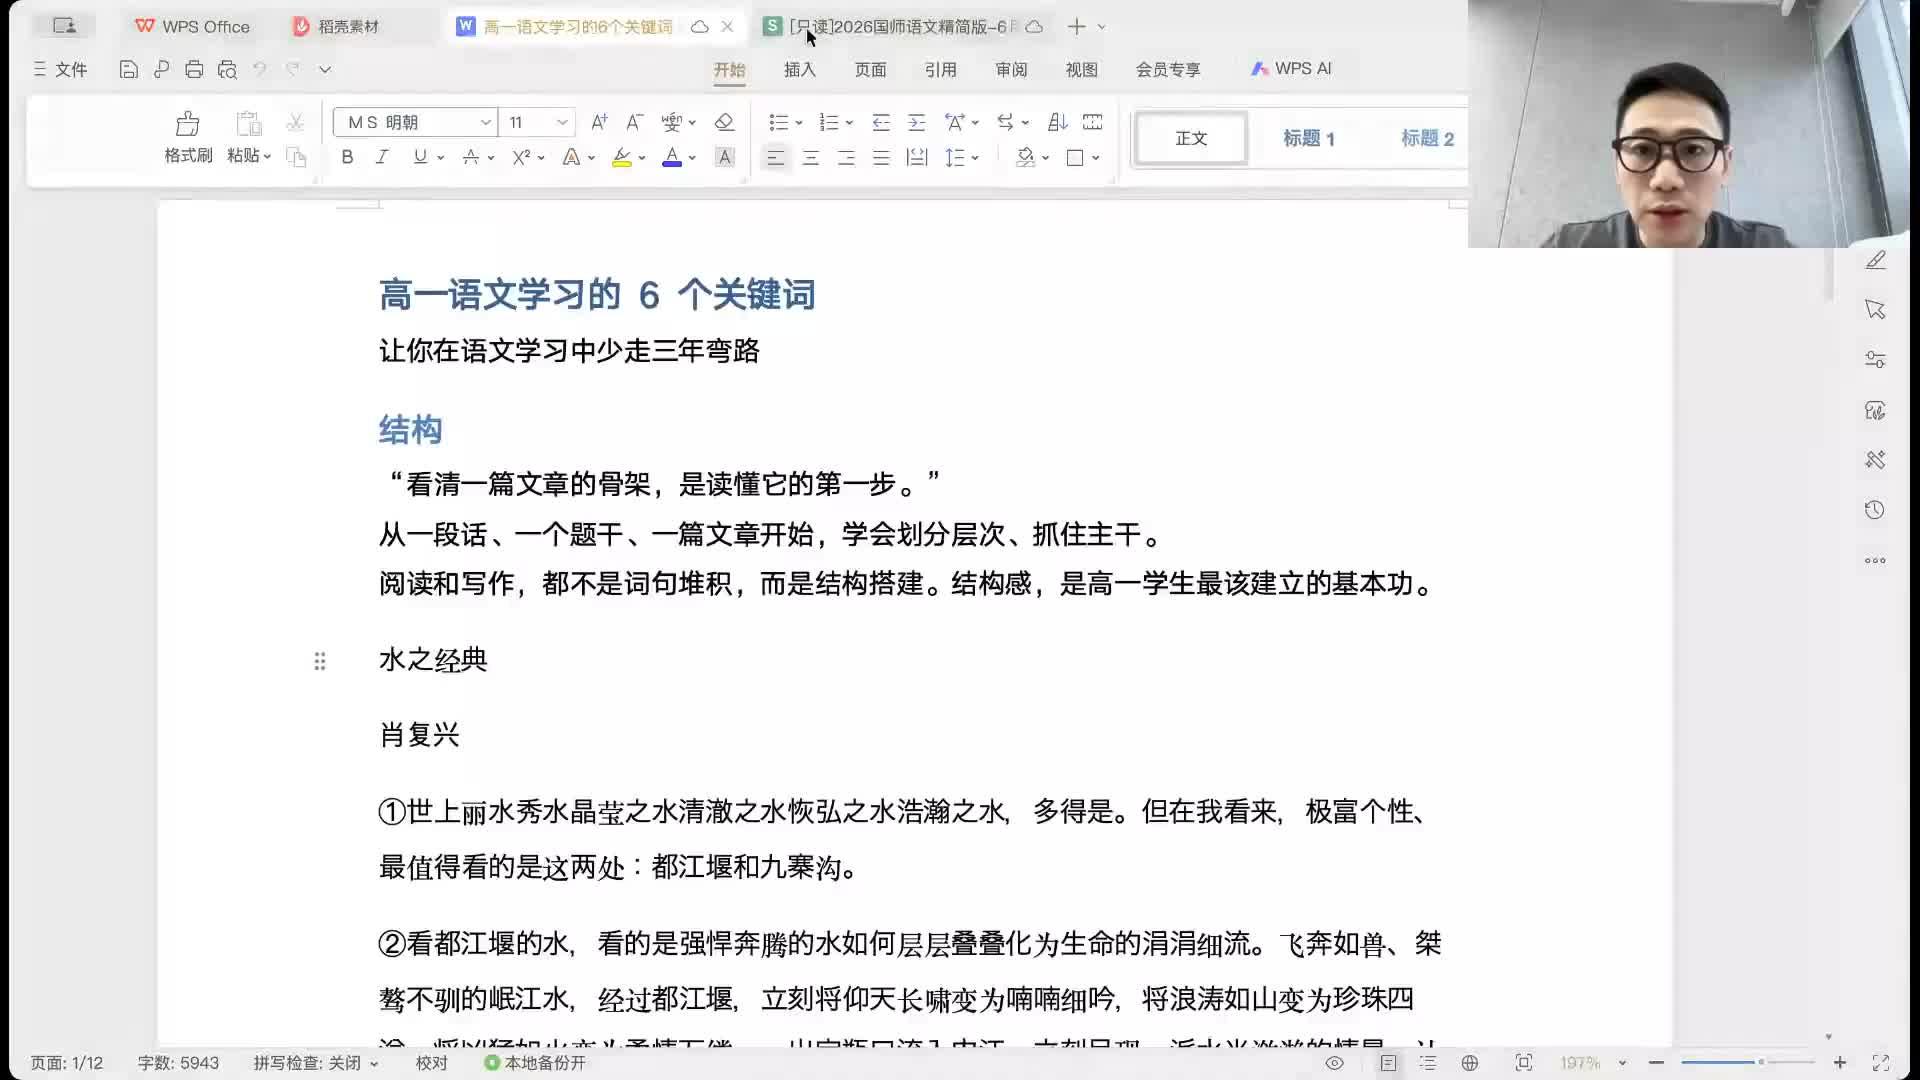
Task: Click the Format Painter brush icon
Action: [x=187, y=124]
